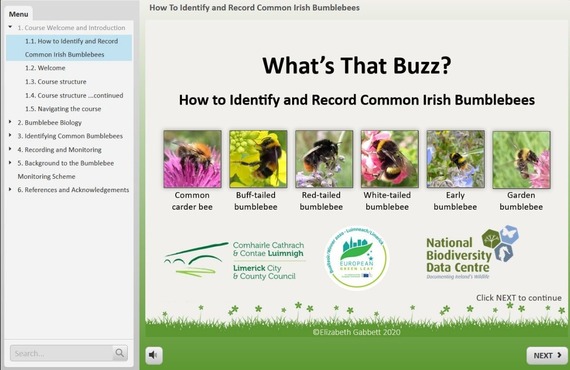This screenshot has width=570, height=370.
Task: Click the 'Early bumblebee' caption
Action: 455,201
